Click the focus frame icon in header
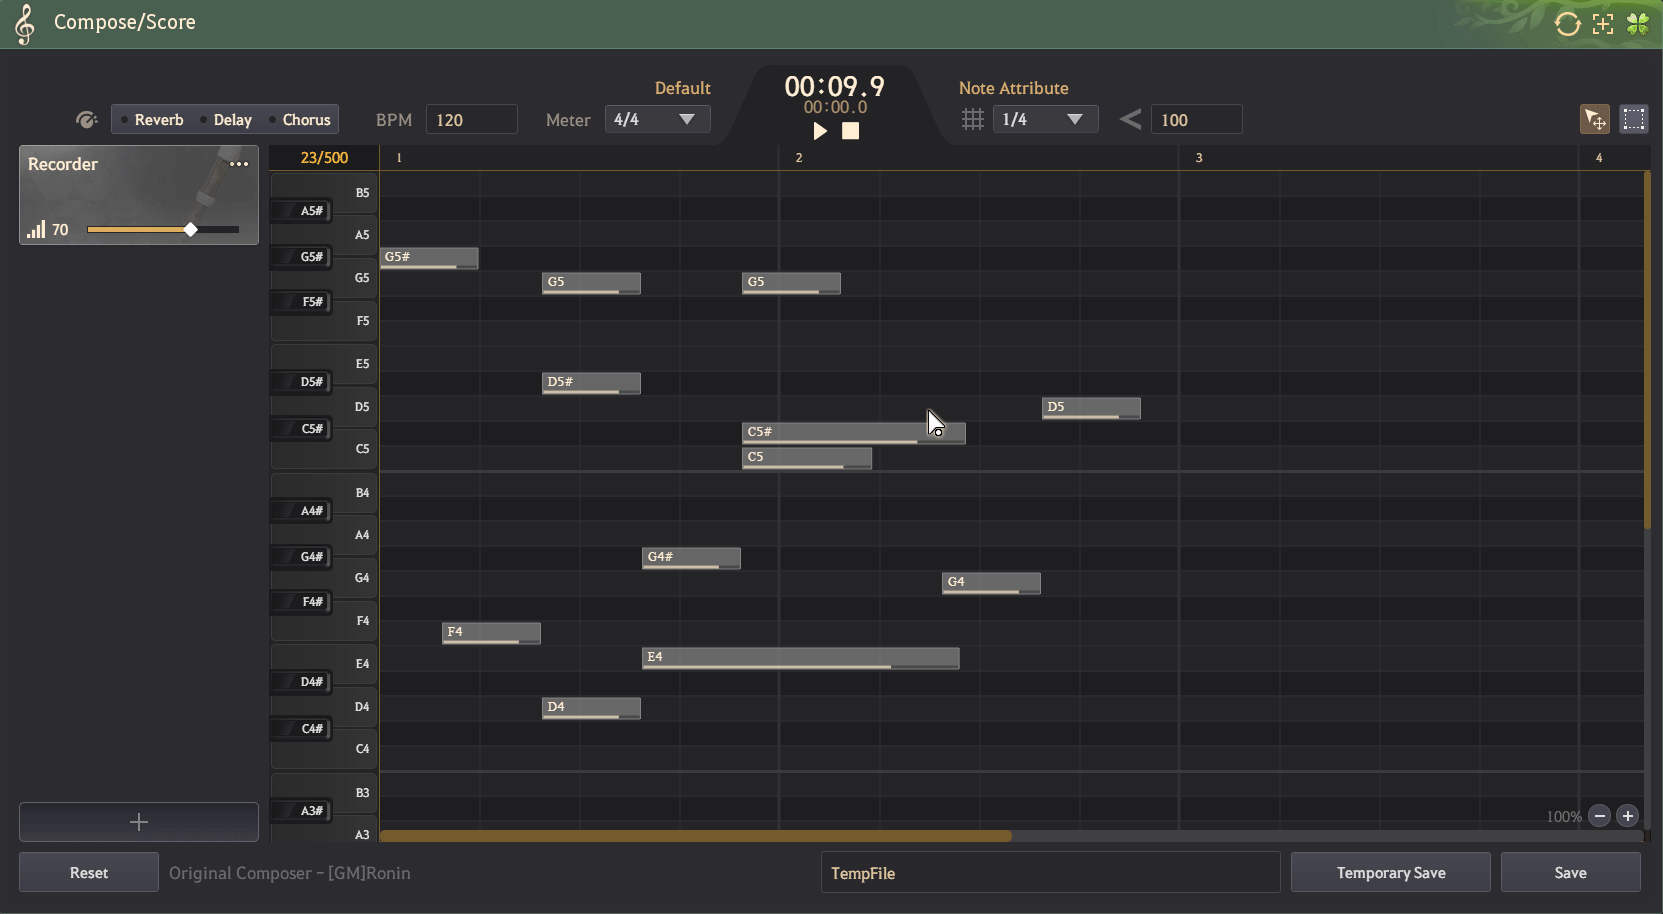 coord(1603,24)
